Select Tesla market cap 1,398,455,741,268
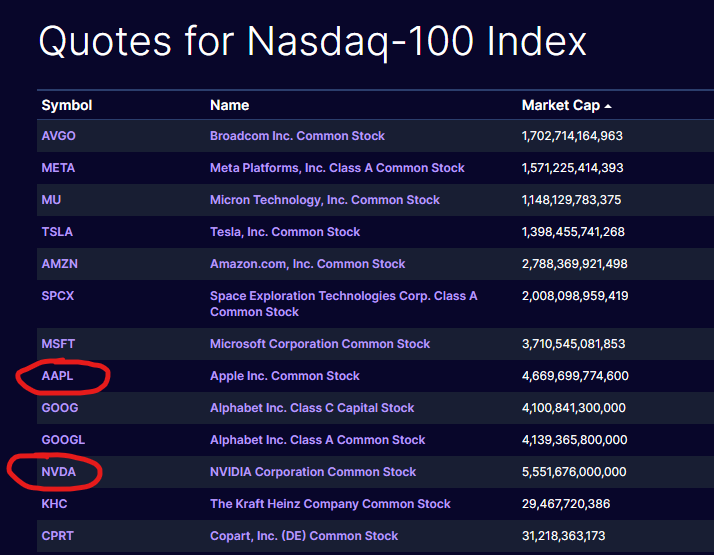The width and height of the screenshot is (714, 555). (x=573, y=232)
